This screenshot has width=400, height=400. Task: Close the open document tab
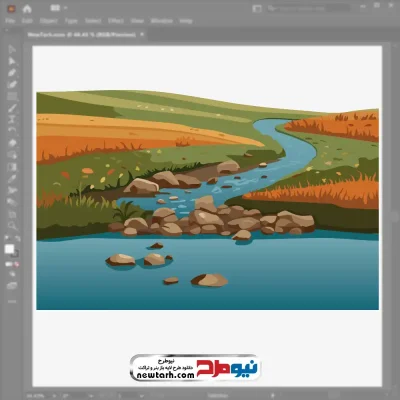(x=142, y=34)
